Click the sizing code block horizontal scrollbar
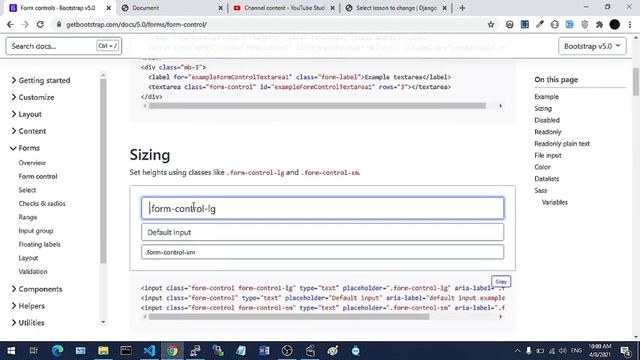 (289, 317)
